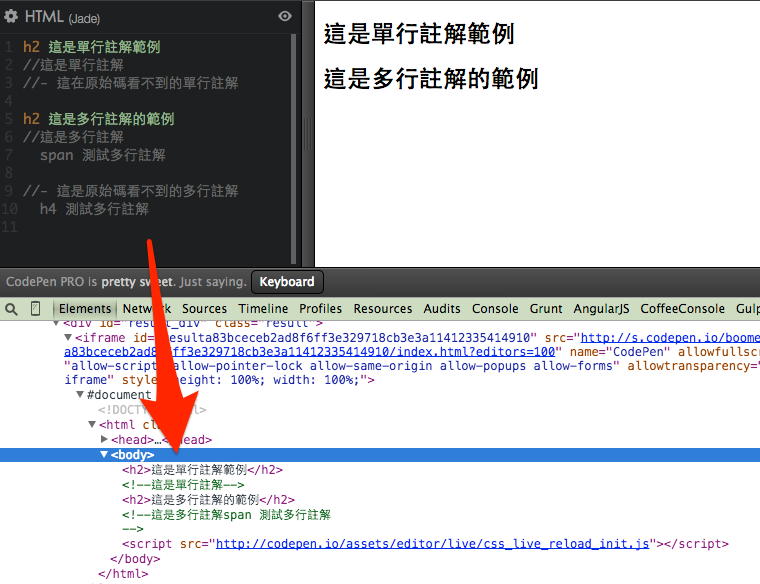Collapse the iframe element node
Viewport: 760px width, 584px height.
[68, 338]
